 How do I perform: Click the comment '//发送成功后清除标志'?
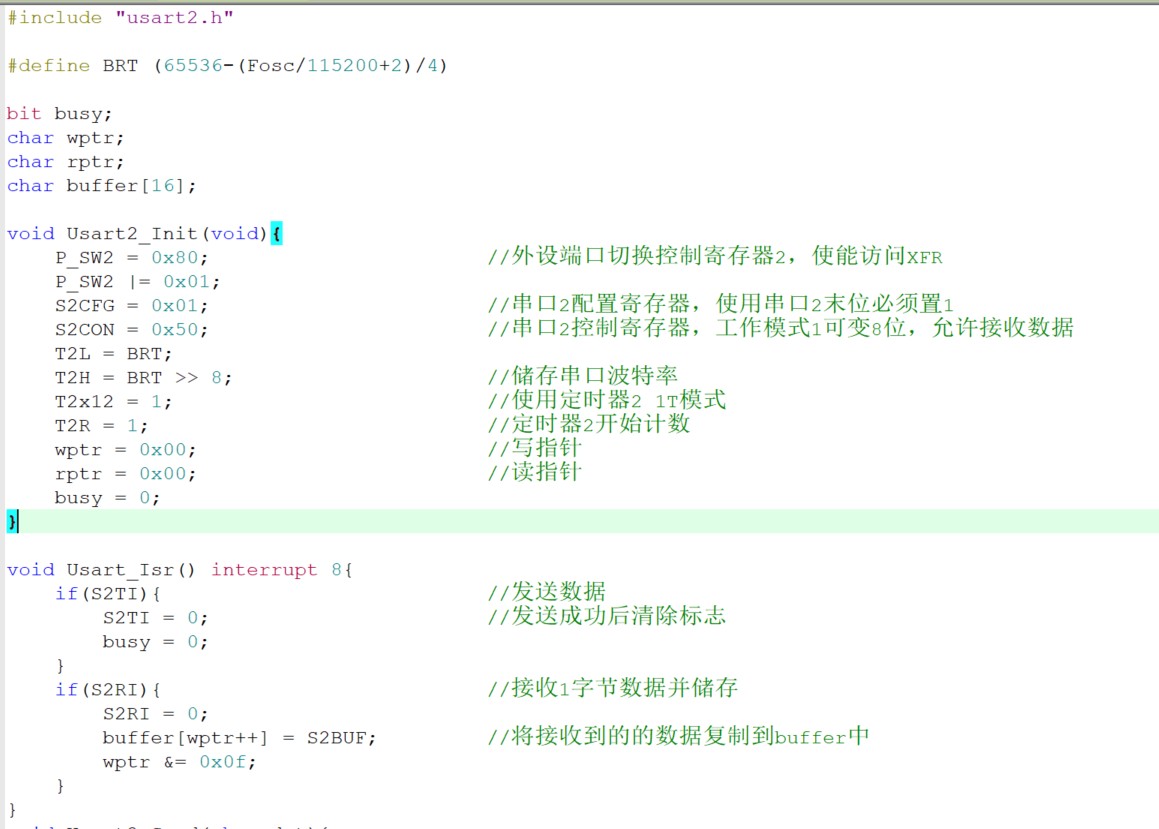607,615
